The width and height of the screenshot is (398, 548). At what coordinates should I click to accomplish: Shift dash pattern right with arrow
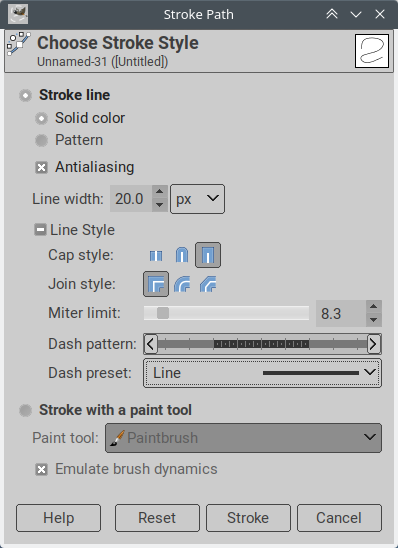(374, 344)
